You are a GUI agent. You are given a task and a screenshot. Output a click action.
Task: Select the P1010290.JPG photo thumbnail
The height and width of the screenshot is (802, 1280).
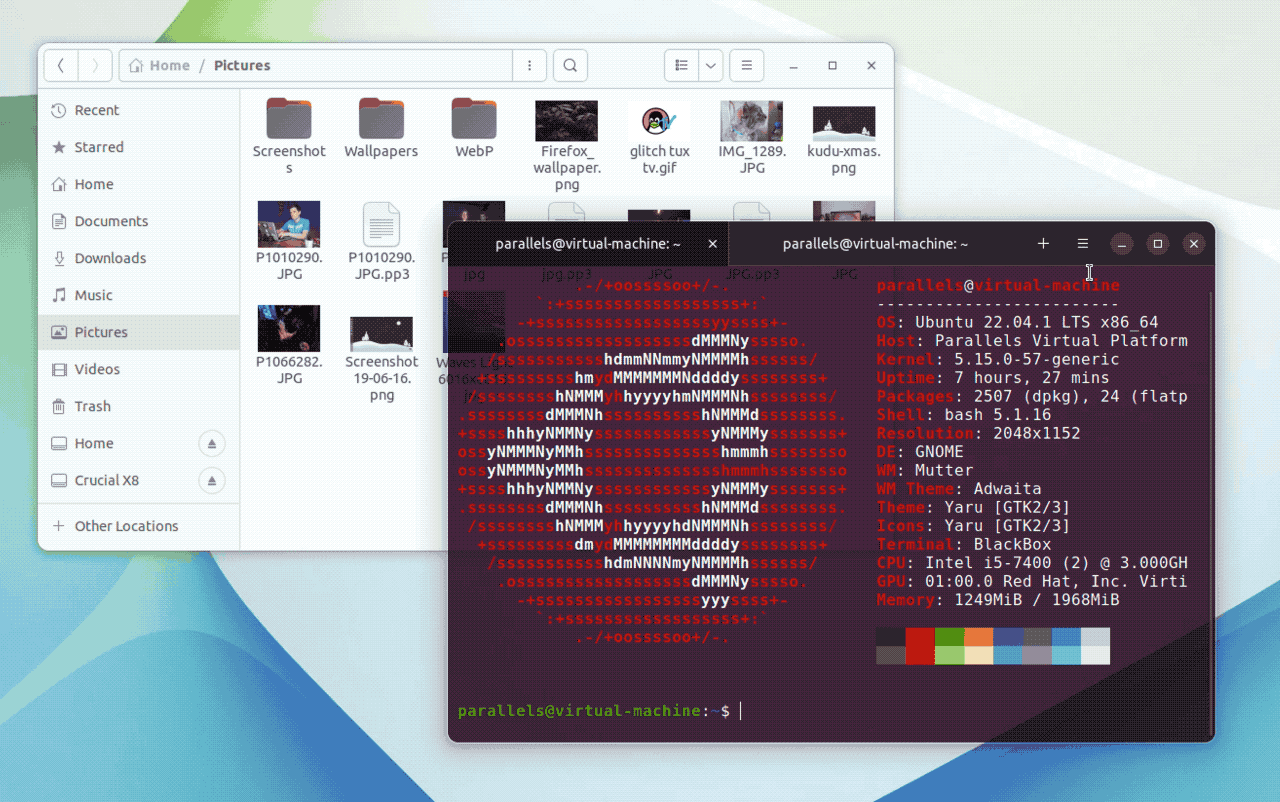click(289, 224)
